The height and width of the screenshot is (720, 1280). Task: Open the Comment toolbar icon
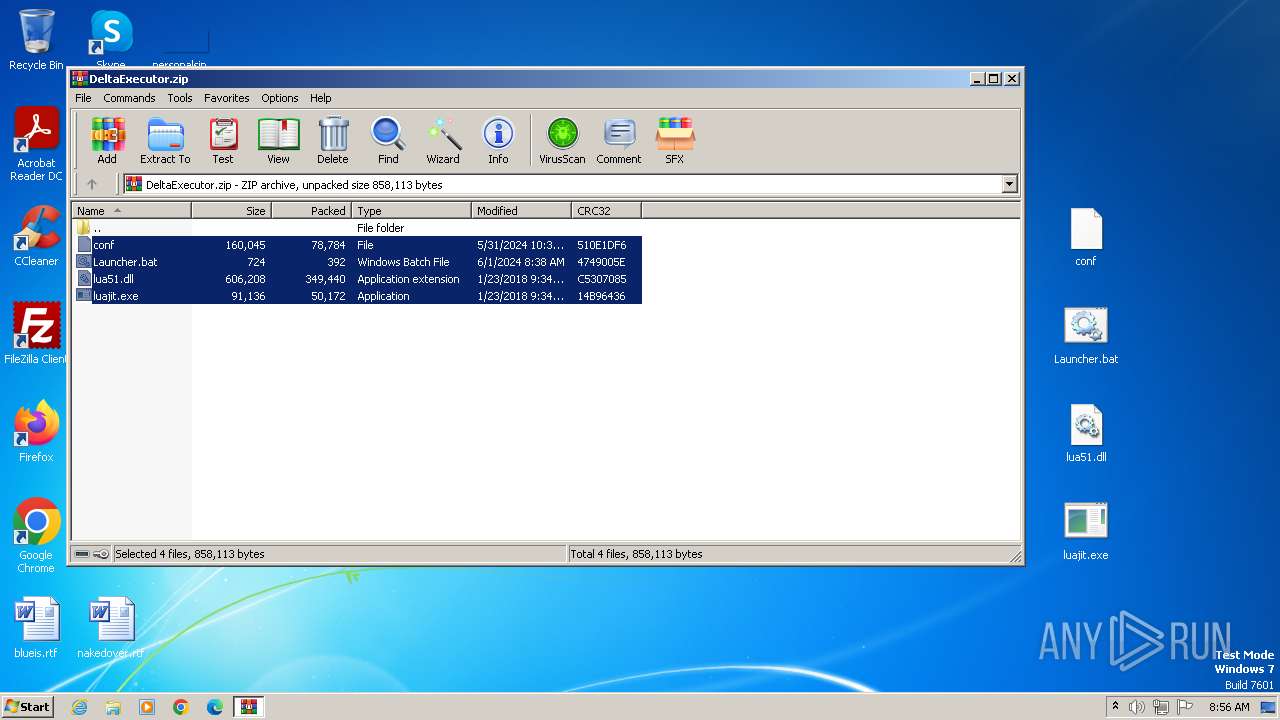(619, 140)
